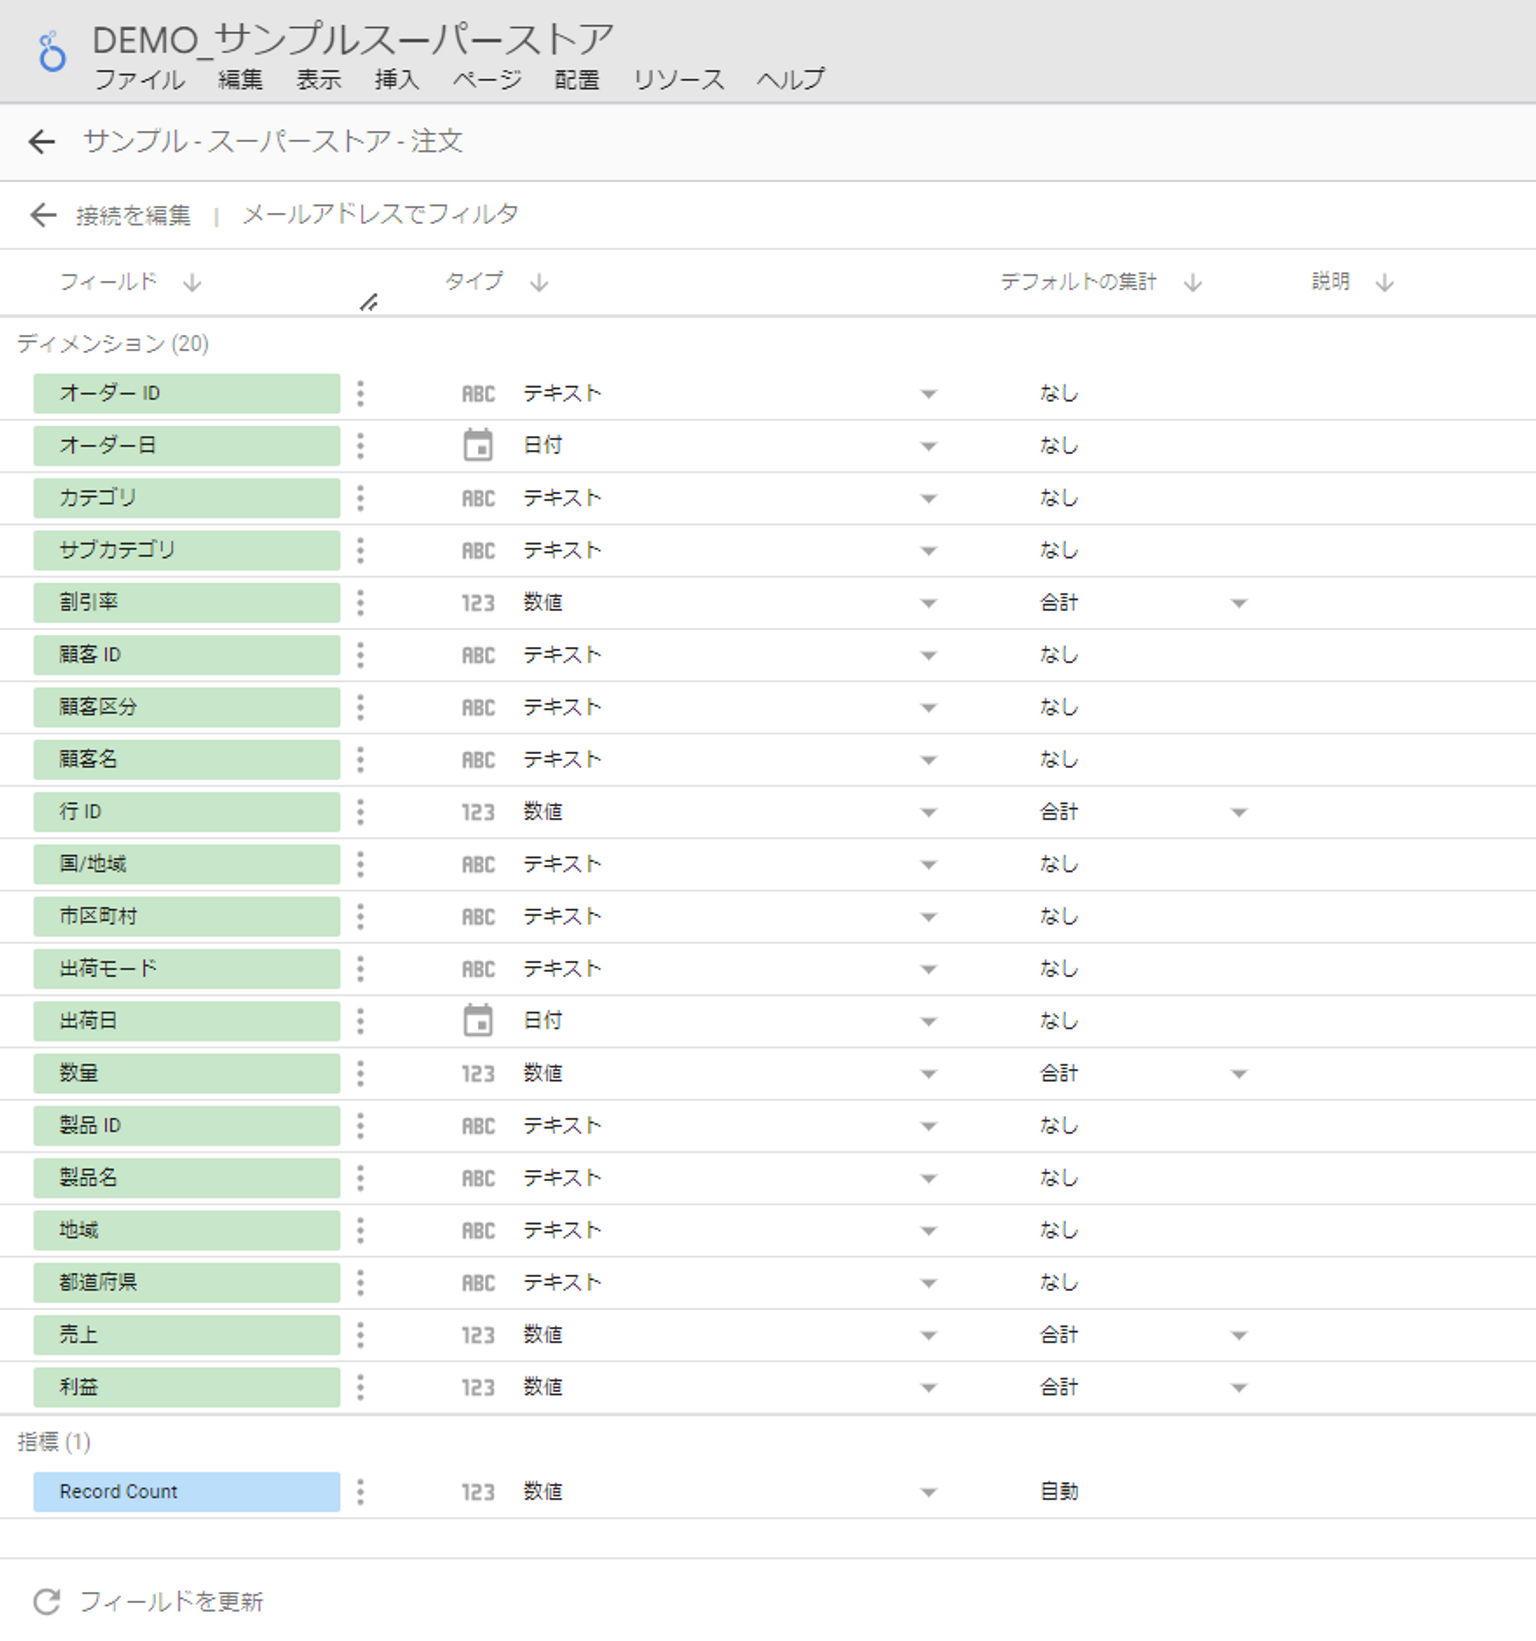Open three-dot menu for 出荷モード
Viewport: 1536px width, 1641px height.
coord(360,969)
